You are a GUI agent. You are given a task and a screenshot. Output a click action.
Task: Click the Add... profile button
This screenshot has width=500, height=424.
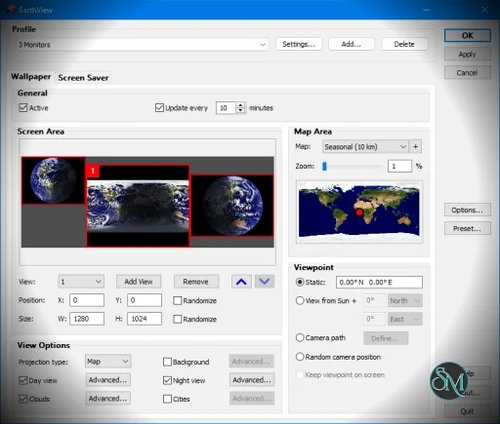351,44
